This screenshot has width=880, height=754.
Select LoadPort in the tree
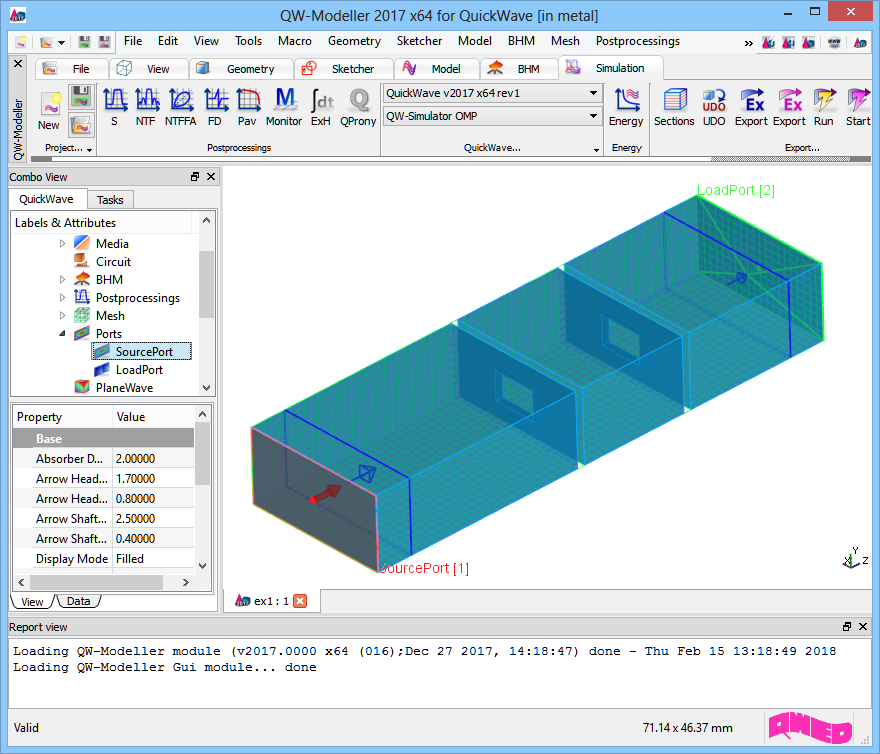click(139, 370)
